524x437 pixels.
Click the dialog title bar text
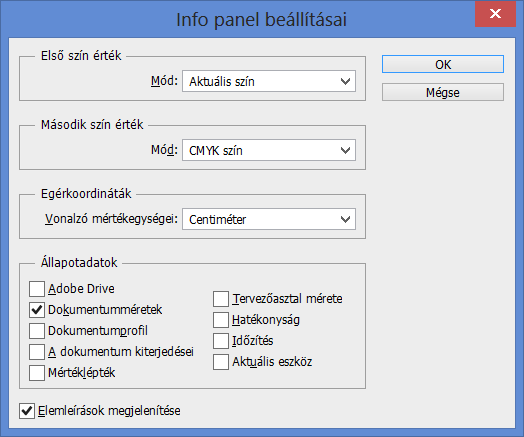click(261, 19)
